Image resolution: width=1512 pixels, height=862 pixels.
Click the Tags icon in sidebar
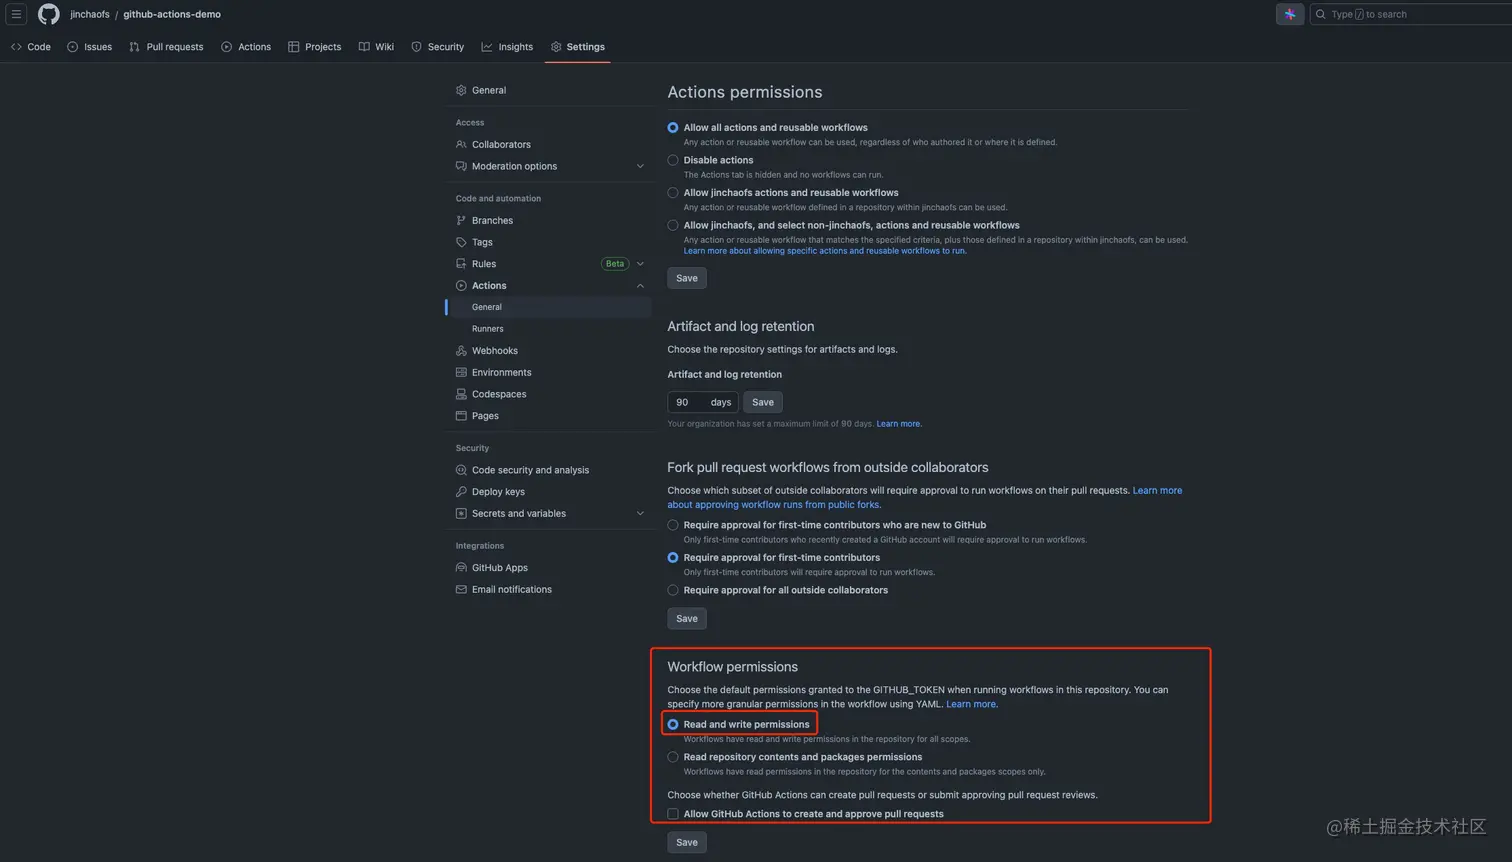461,242
